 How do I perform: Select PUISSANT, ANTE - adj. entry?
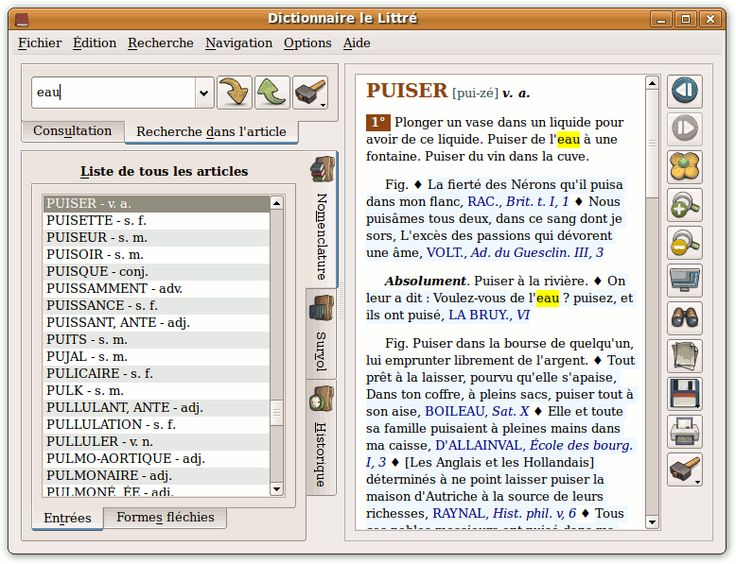[156, 322]
